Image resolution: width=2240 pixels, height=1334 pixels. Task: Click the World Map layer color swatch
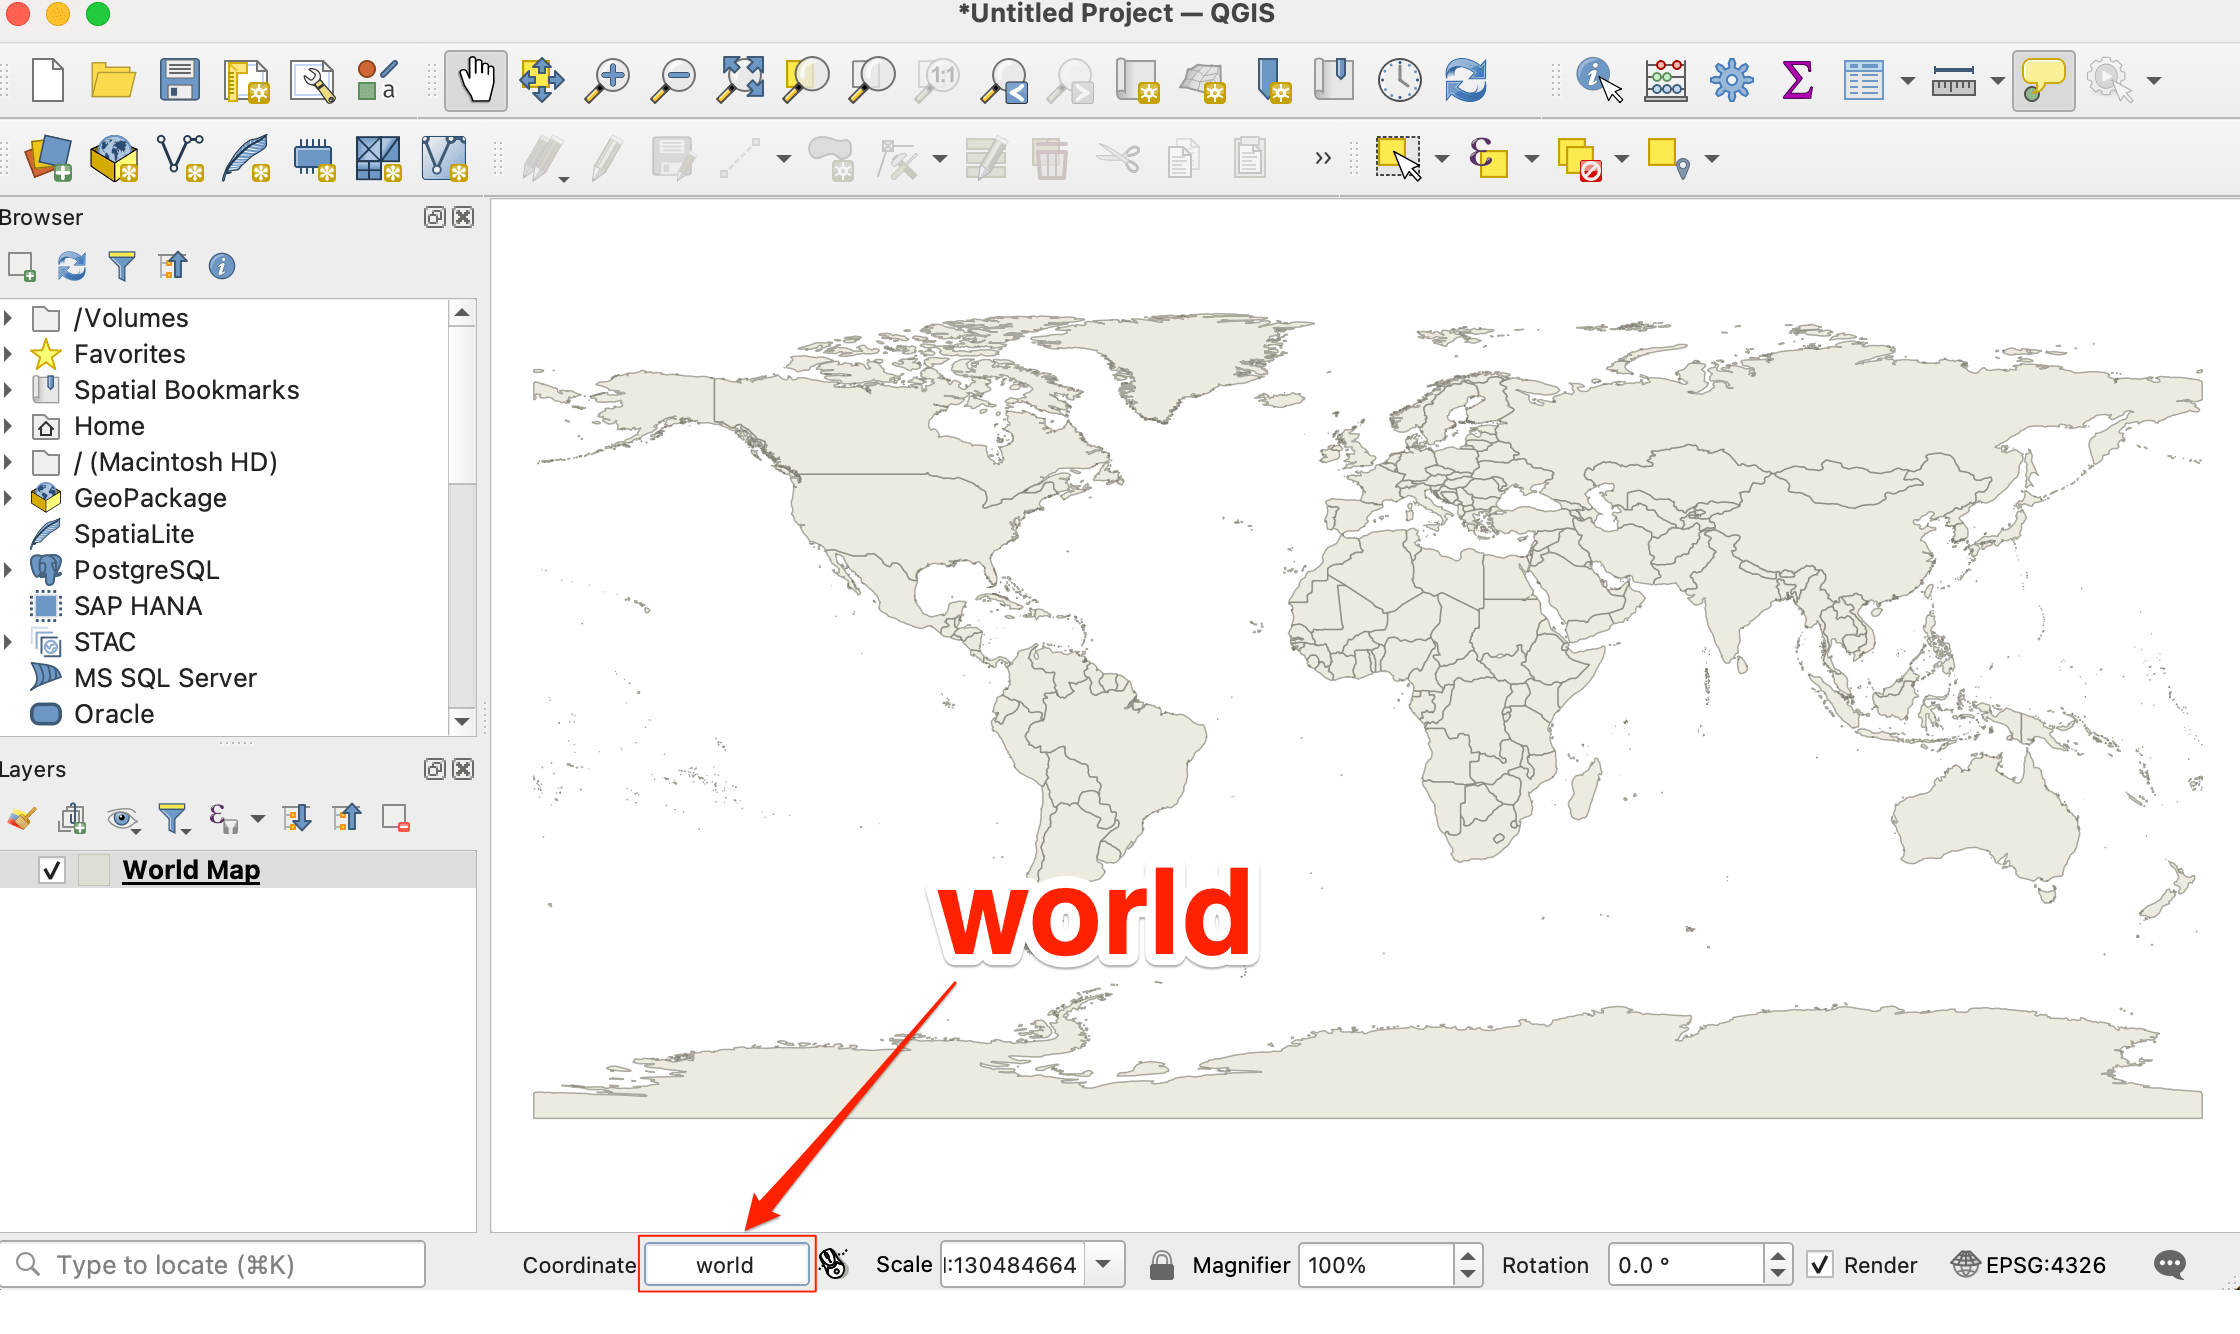point(94,870)
